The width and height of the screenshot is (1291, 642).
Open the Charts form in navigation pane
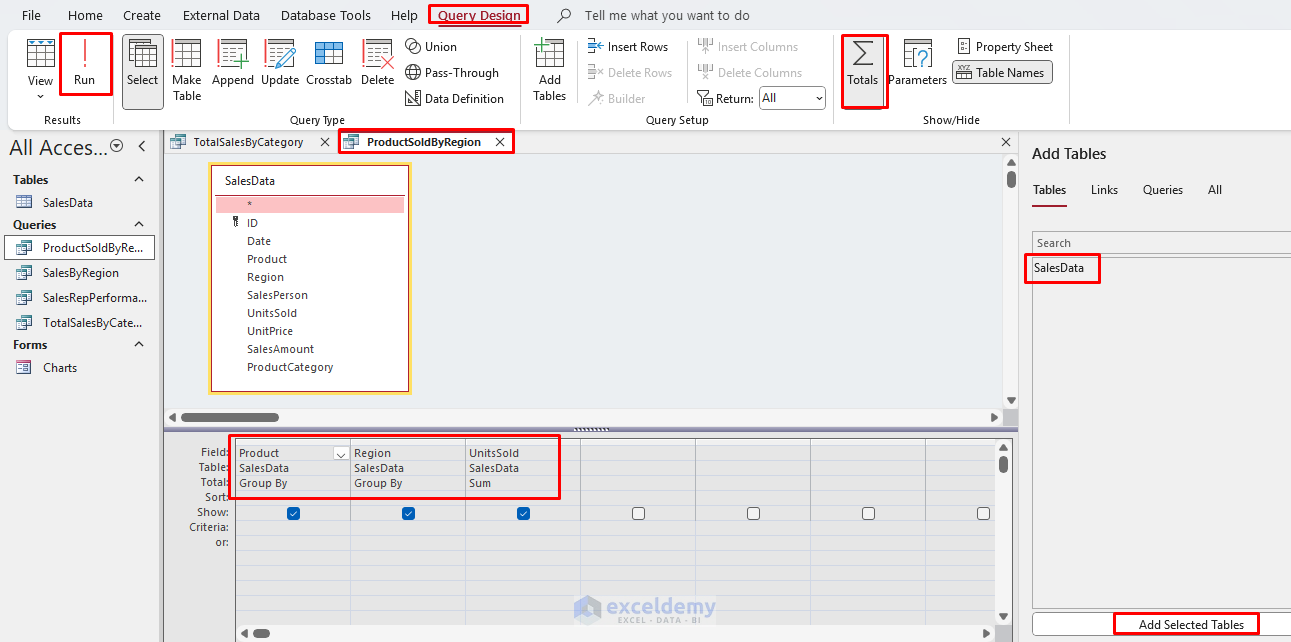pyautogui.click(x=60, y=368)
